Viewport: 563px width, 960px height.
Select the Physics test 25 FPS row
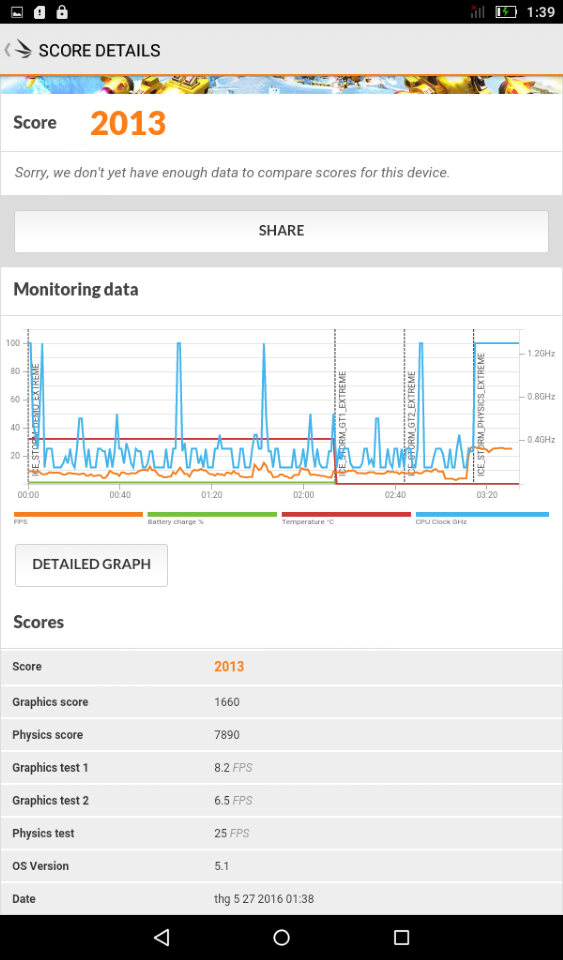click(282, 833)
